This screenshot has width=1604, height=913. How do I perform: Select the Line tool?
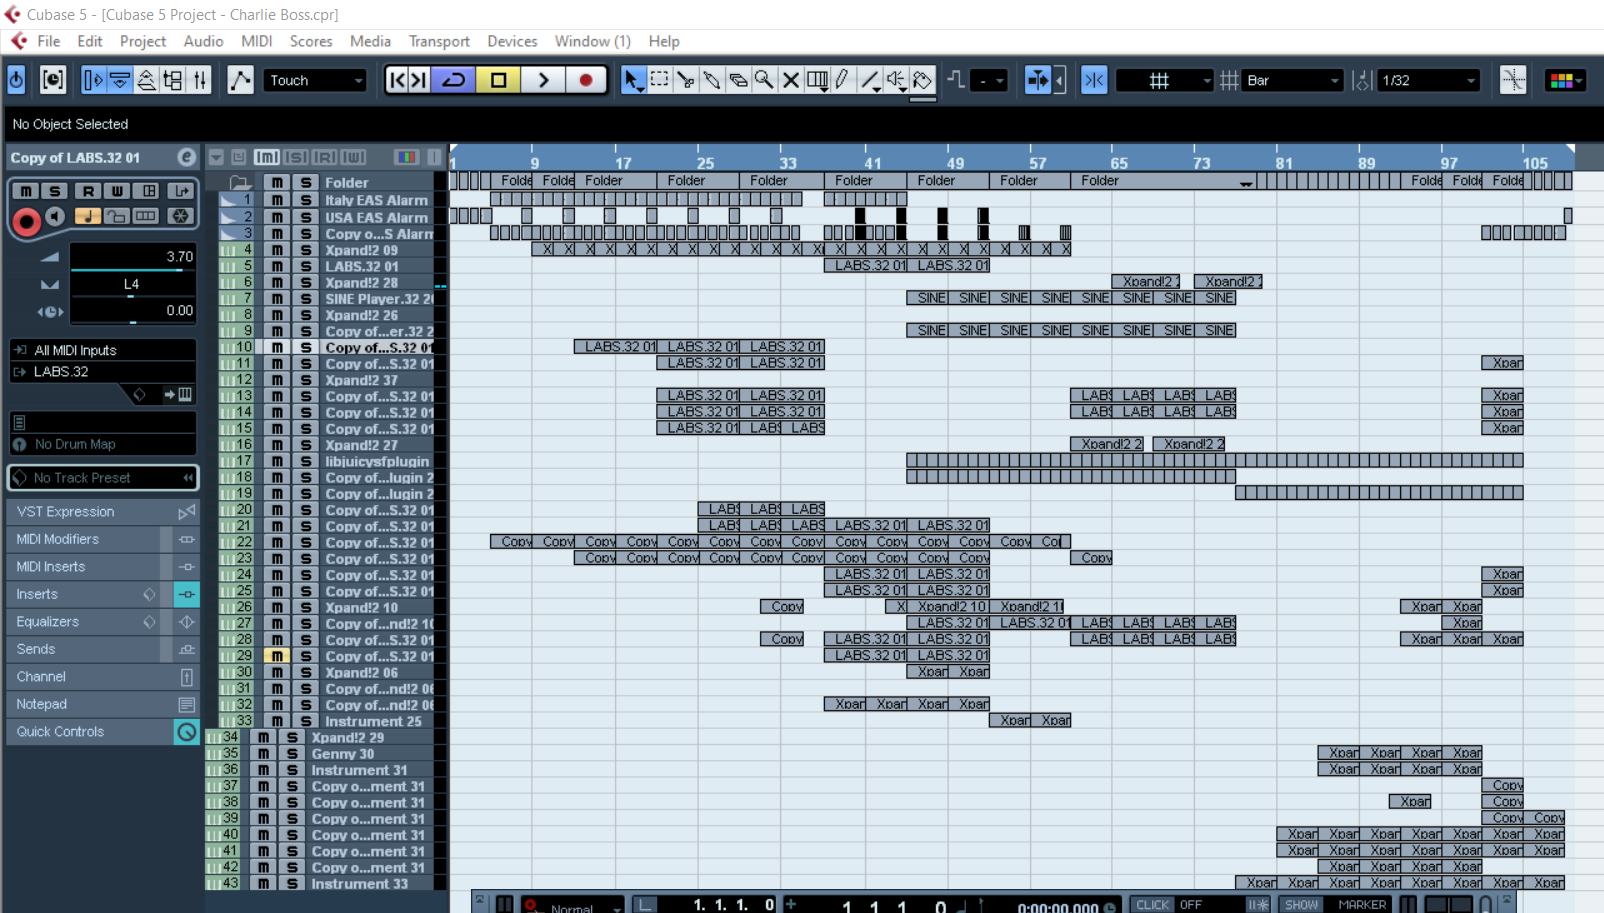click(870, 80)
